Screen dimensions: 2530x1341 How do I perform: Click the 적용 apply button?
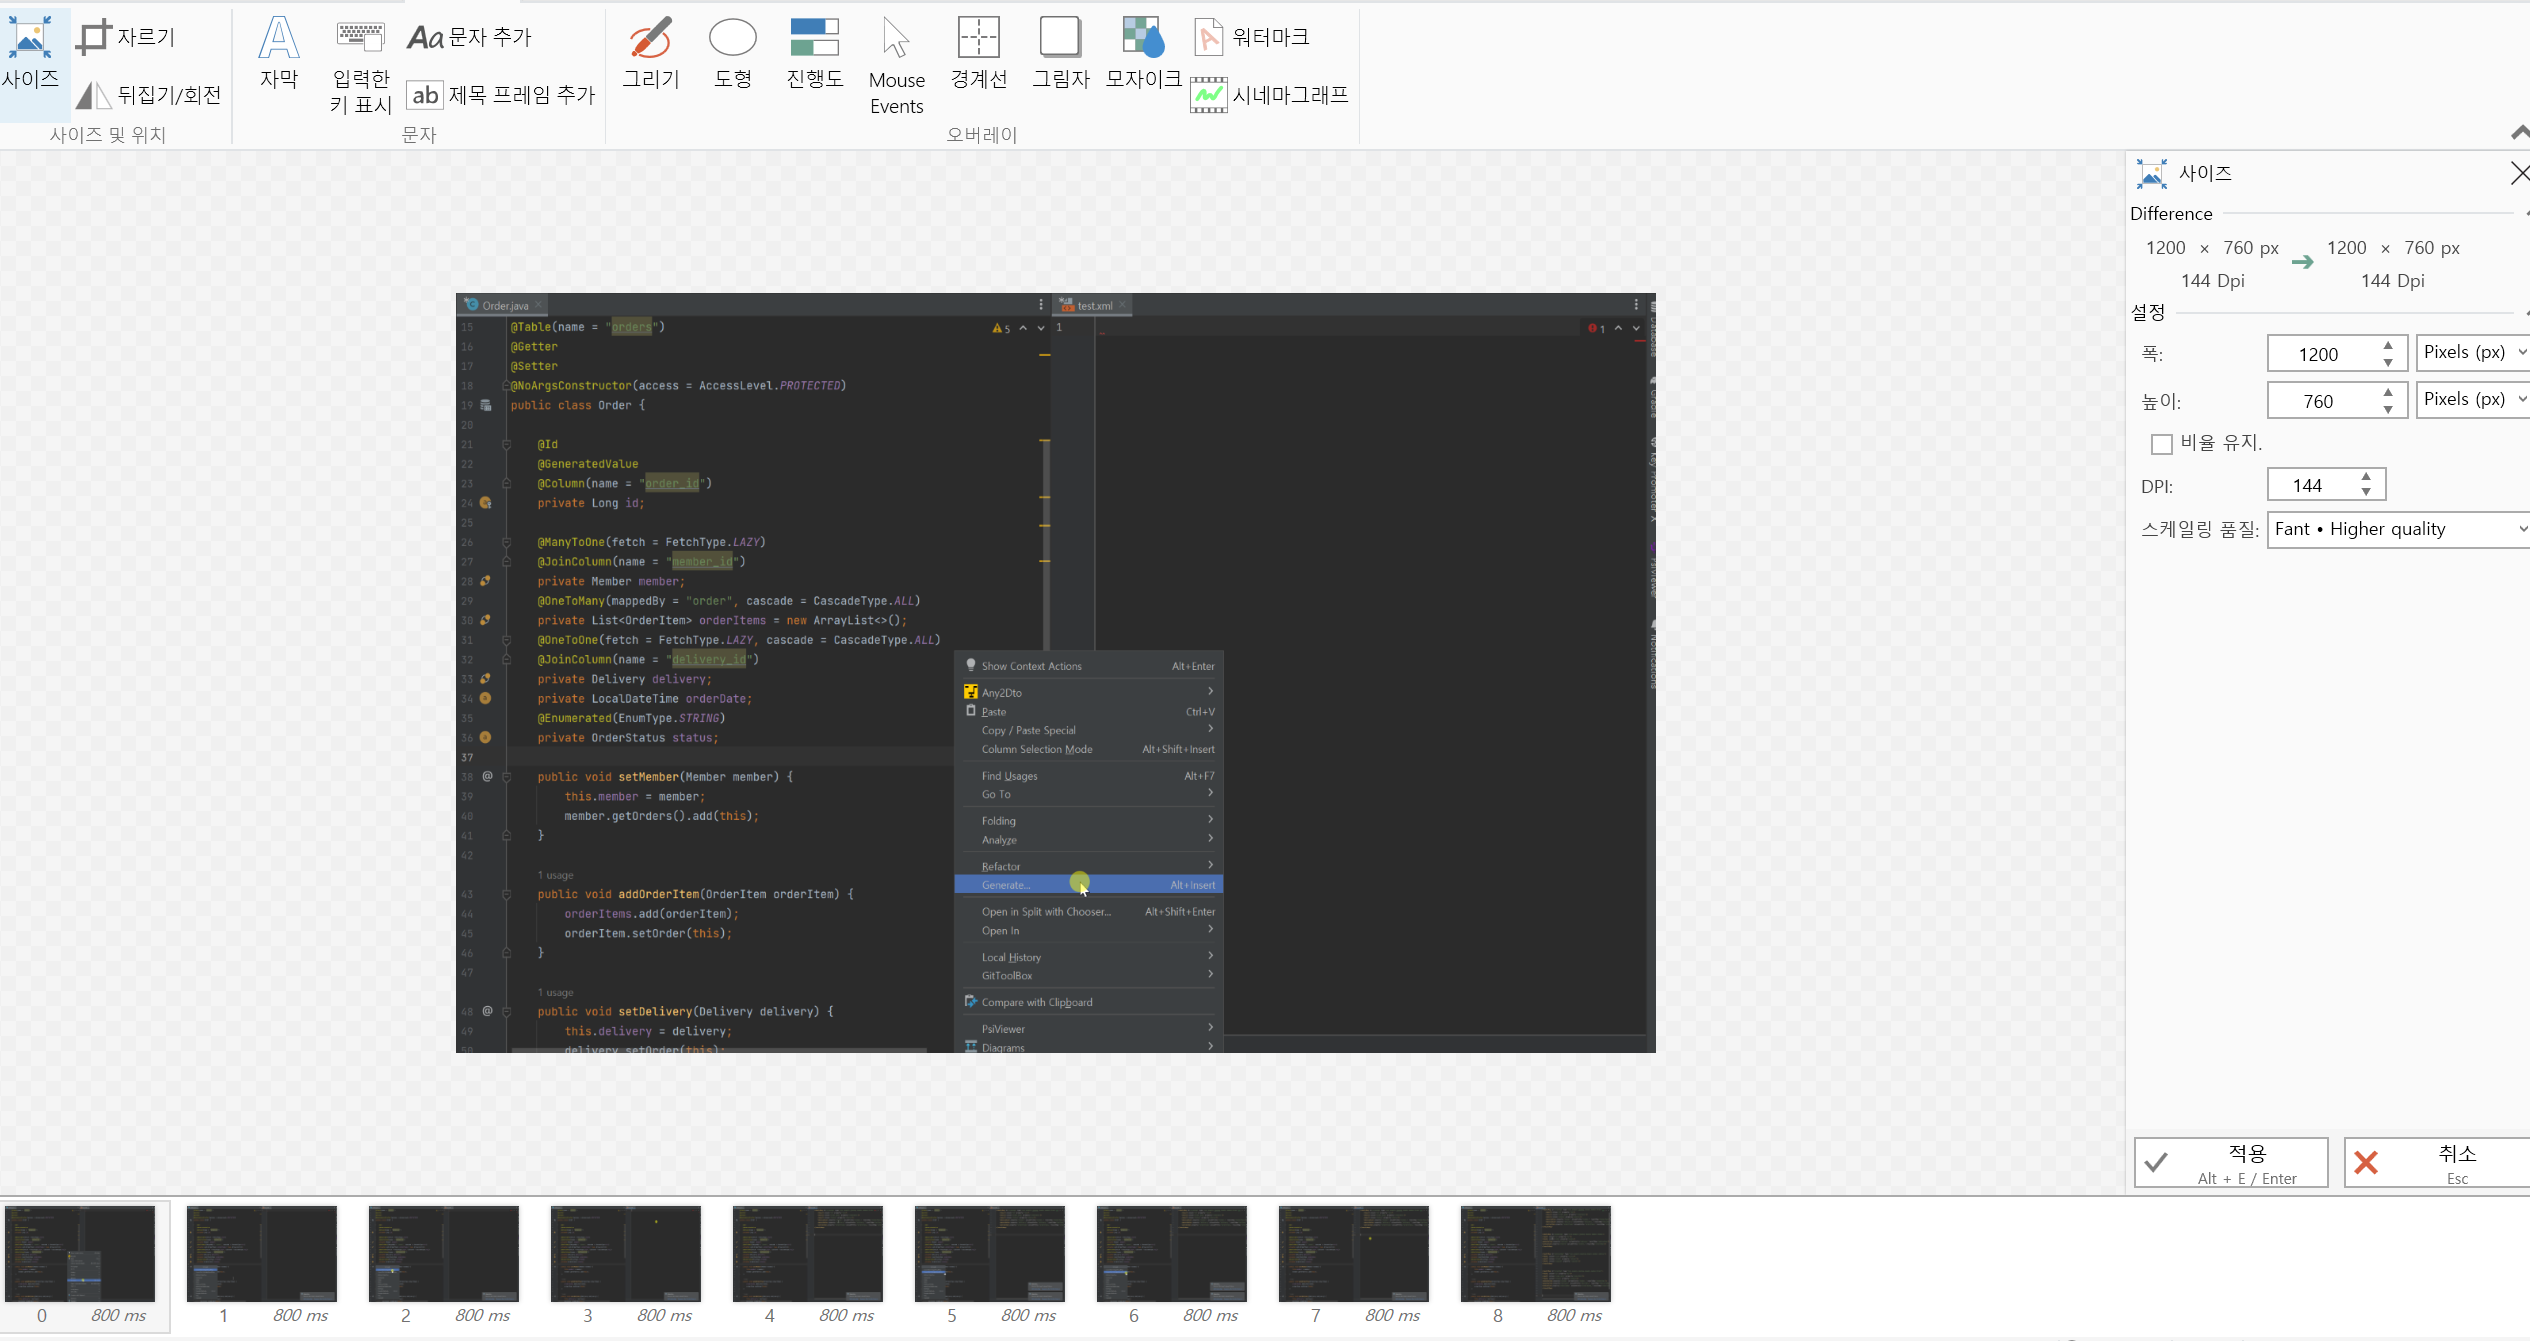point(2231,1163)
